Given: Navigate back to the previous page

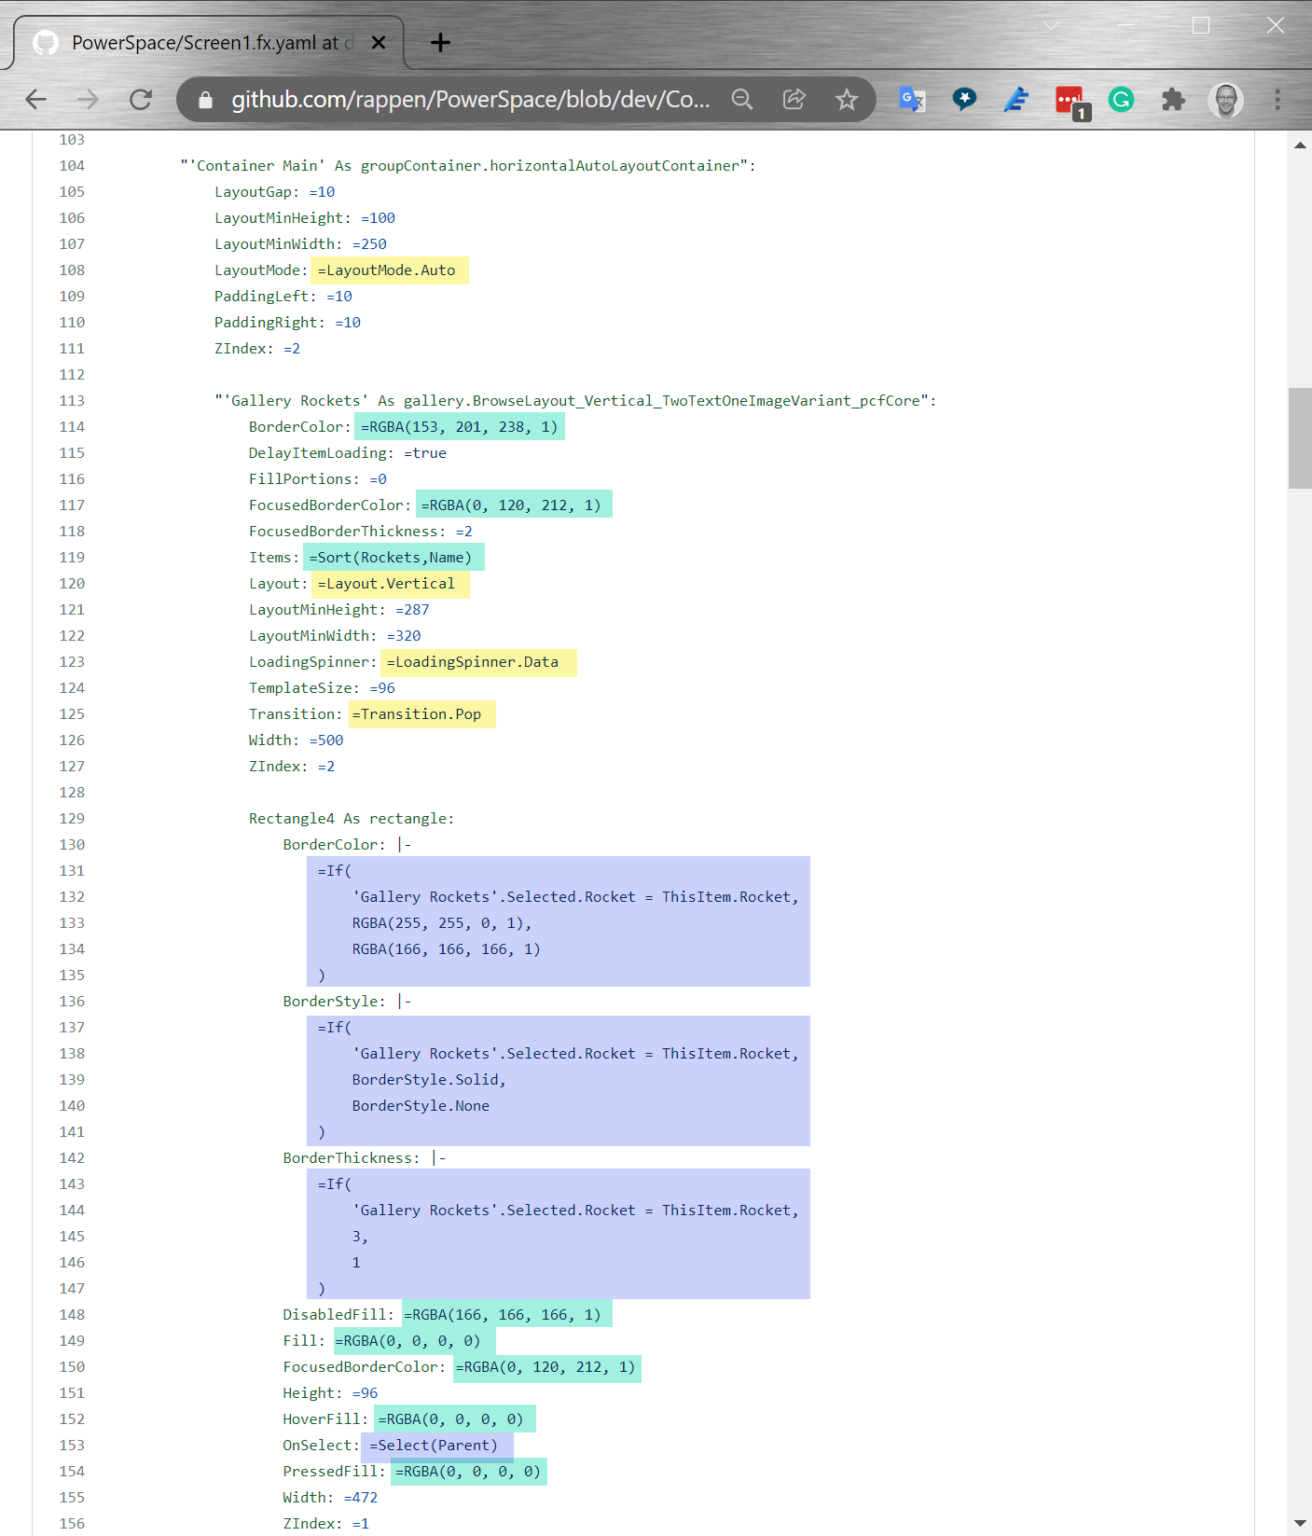Looking at the screenshot, I should 35,99.
